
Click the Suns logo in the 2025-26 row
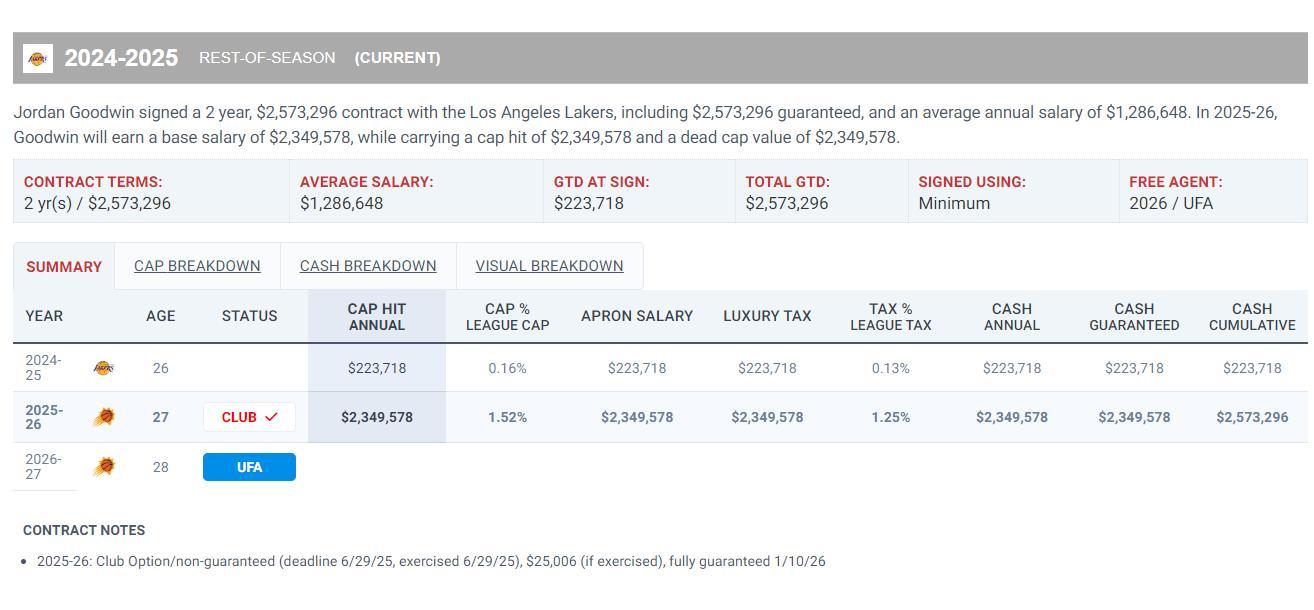coord(103,417)
